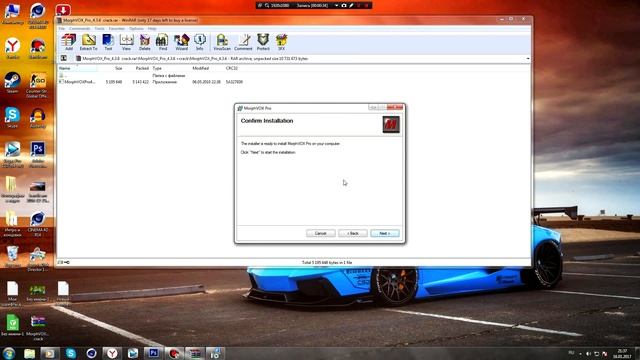Image resolution: width=640 pixels, height=360 pixels.
Task: Click the volume icon in the system tray
Action: pyautogui.click(x=588, y=353)
